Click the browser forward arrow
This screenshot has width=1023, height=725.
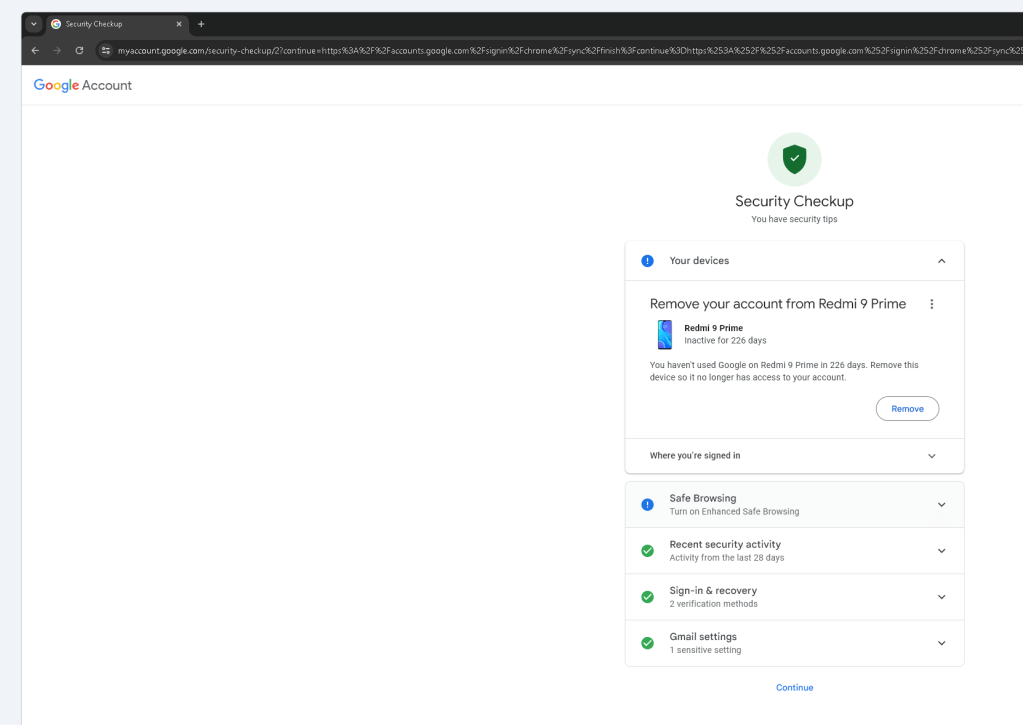57,50
